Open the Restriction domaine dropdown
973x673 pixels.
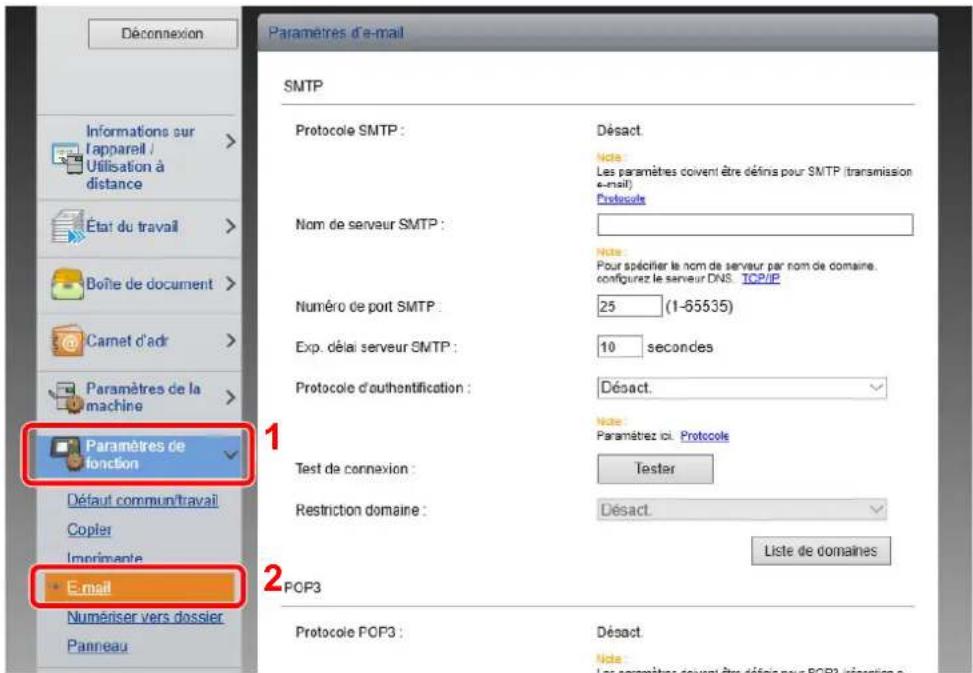click(742, 510)
